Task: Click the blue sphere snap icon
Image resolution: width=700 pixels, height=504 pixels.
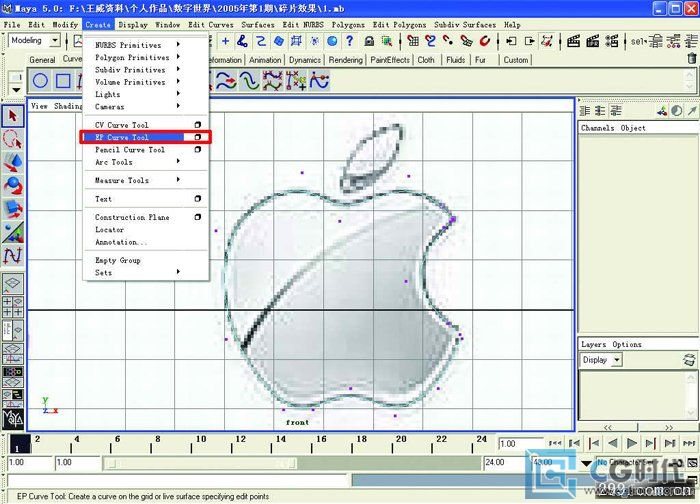Action: coord(332,41)
